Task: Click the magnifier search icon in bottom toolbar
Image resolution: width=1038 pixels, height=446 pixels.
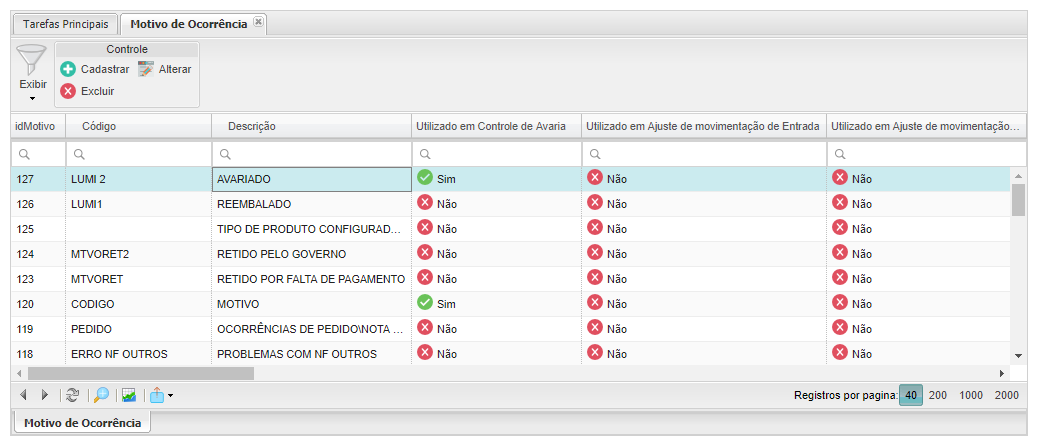Action: (x=101, y=395)
